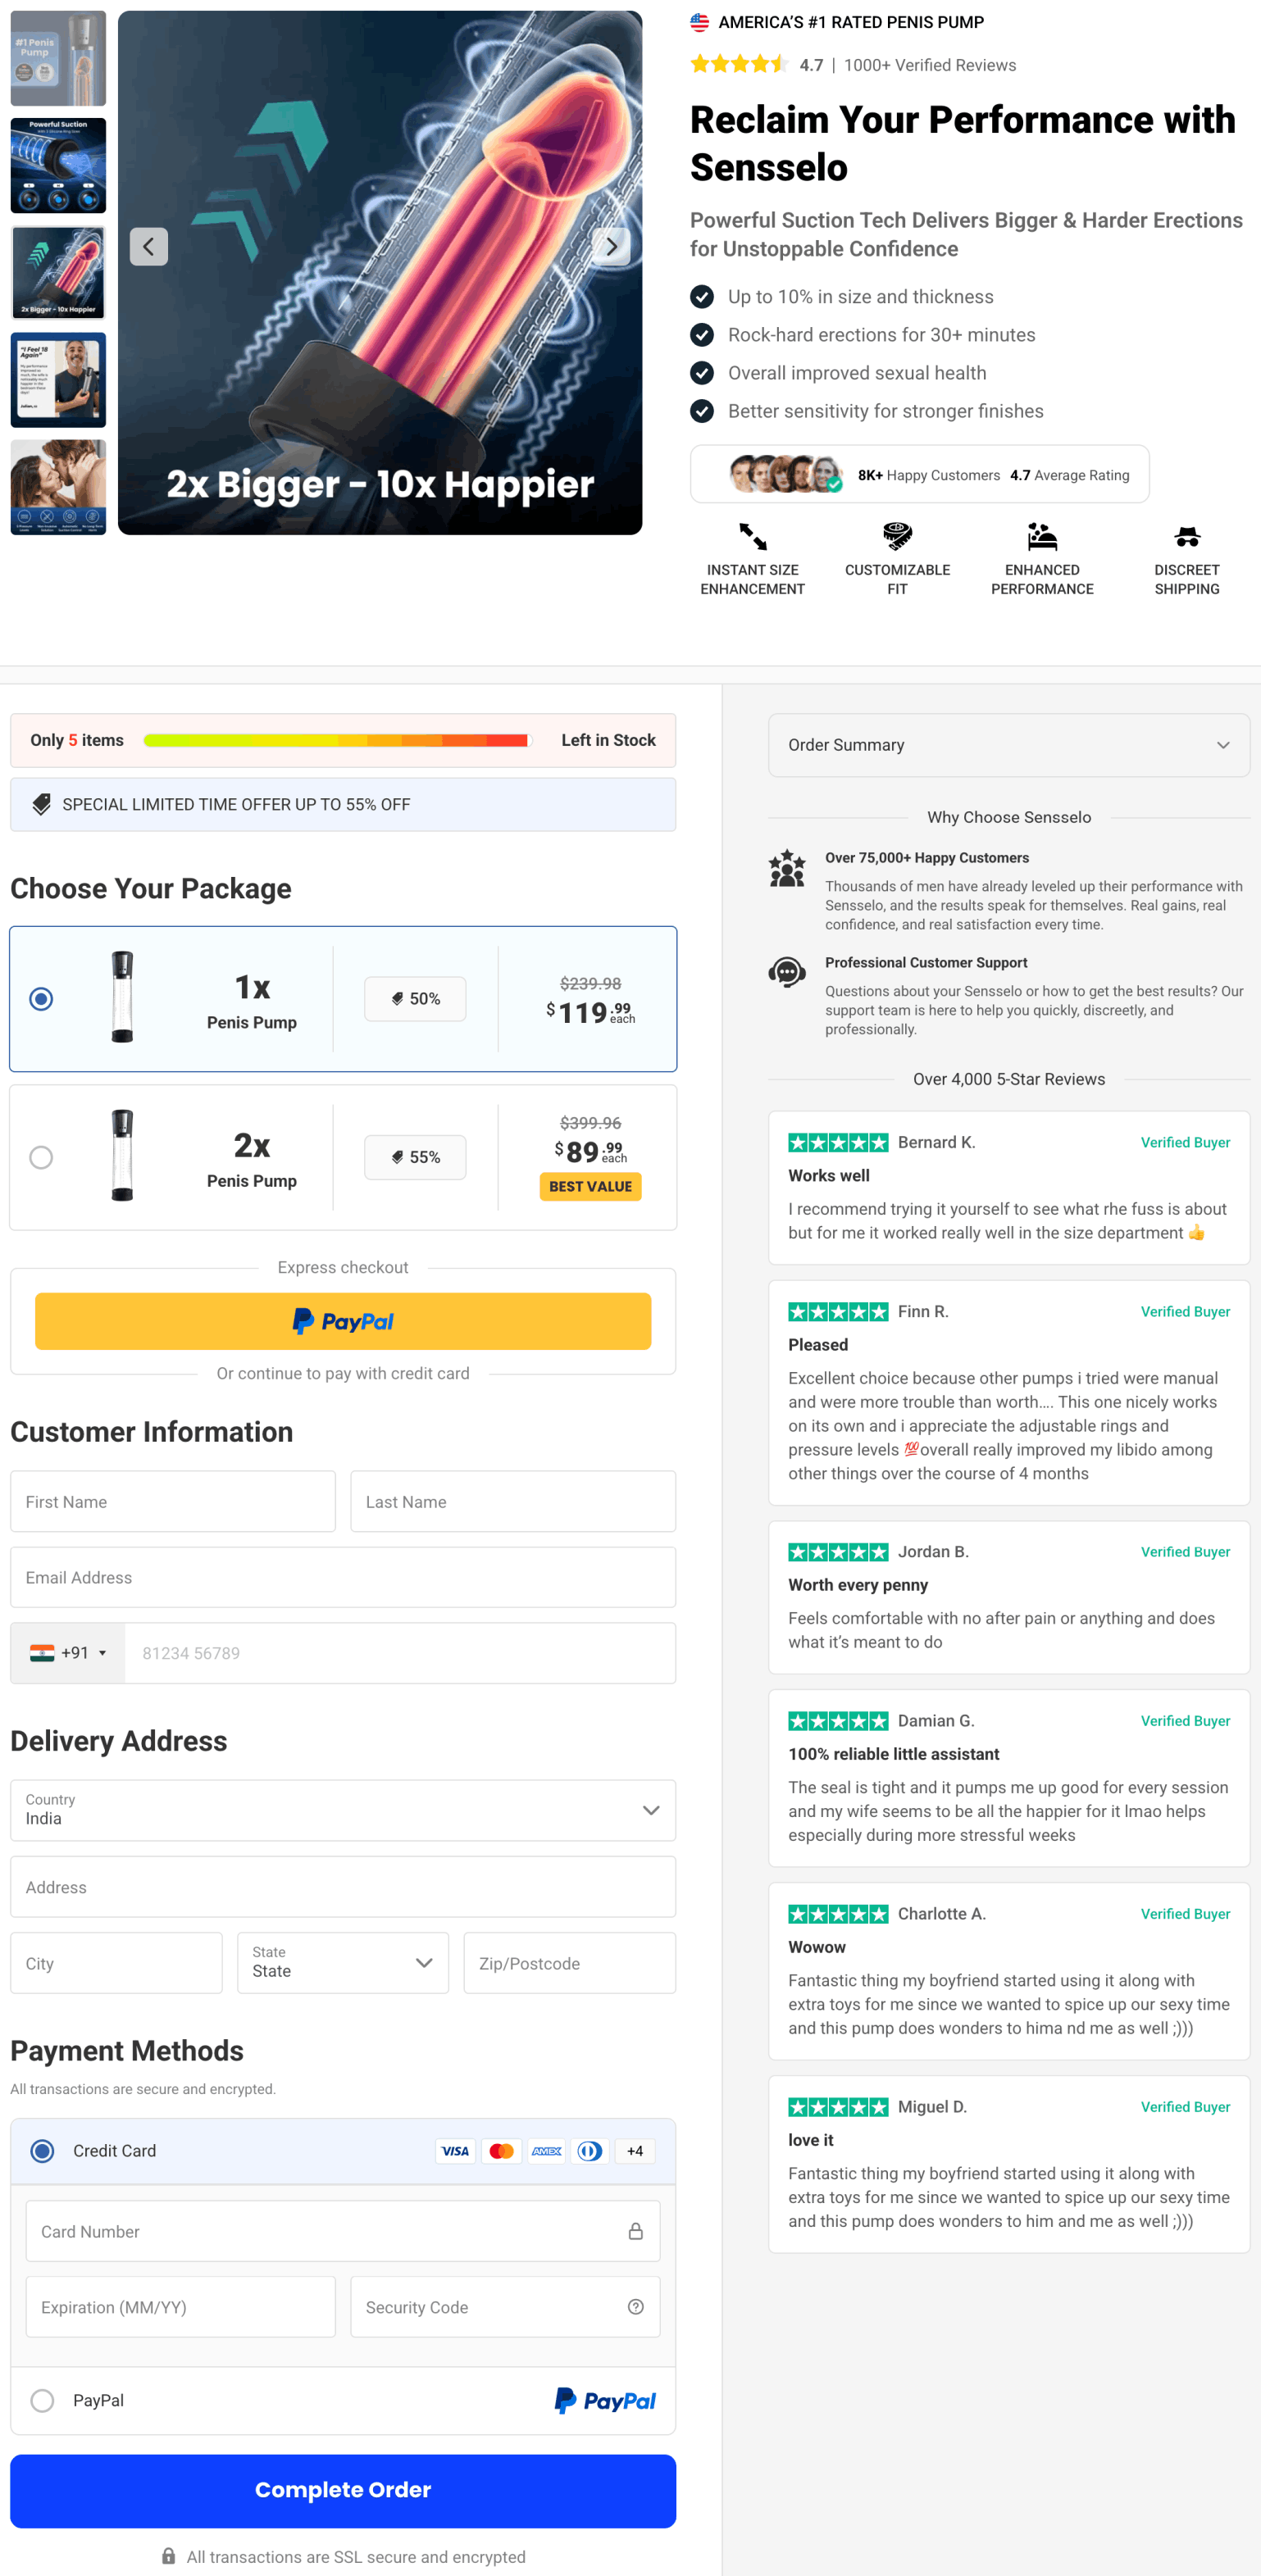Click the Mastercard icon
The image size is (1261, 2576).
501,2151
